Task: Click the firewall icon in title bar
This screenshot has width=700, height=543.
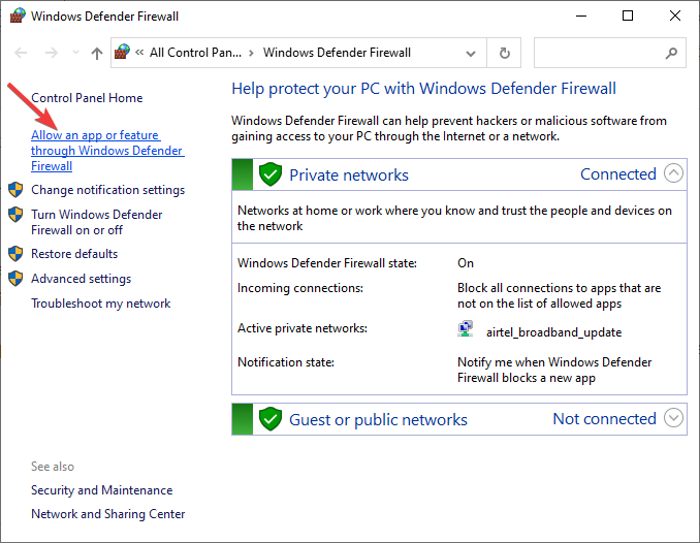Action: coord(16,16)
